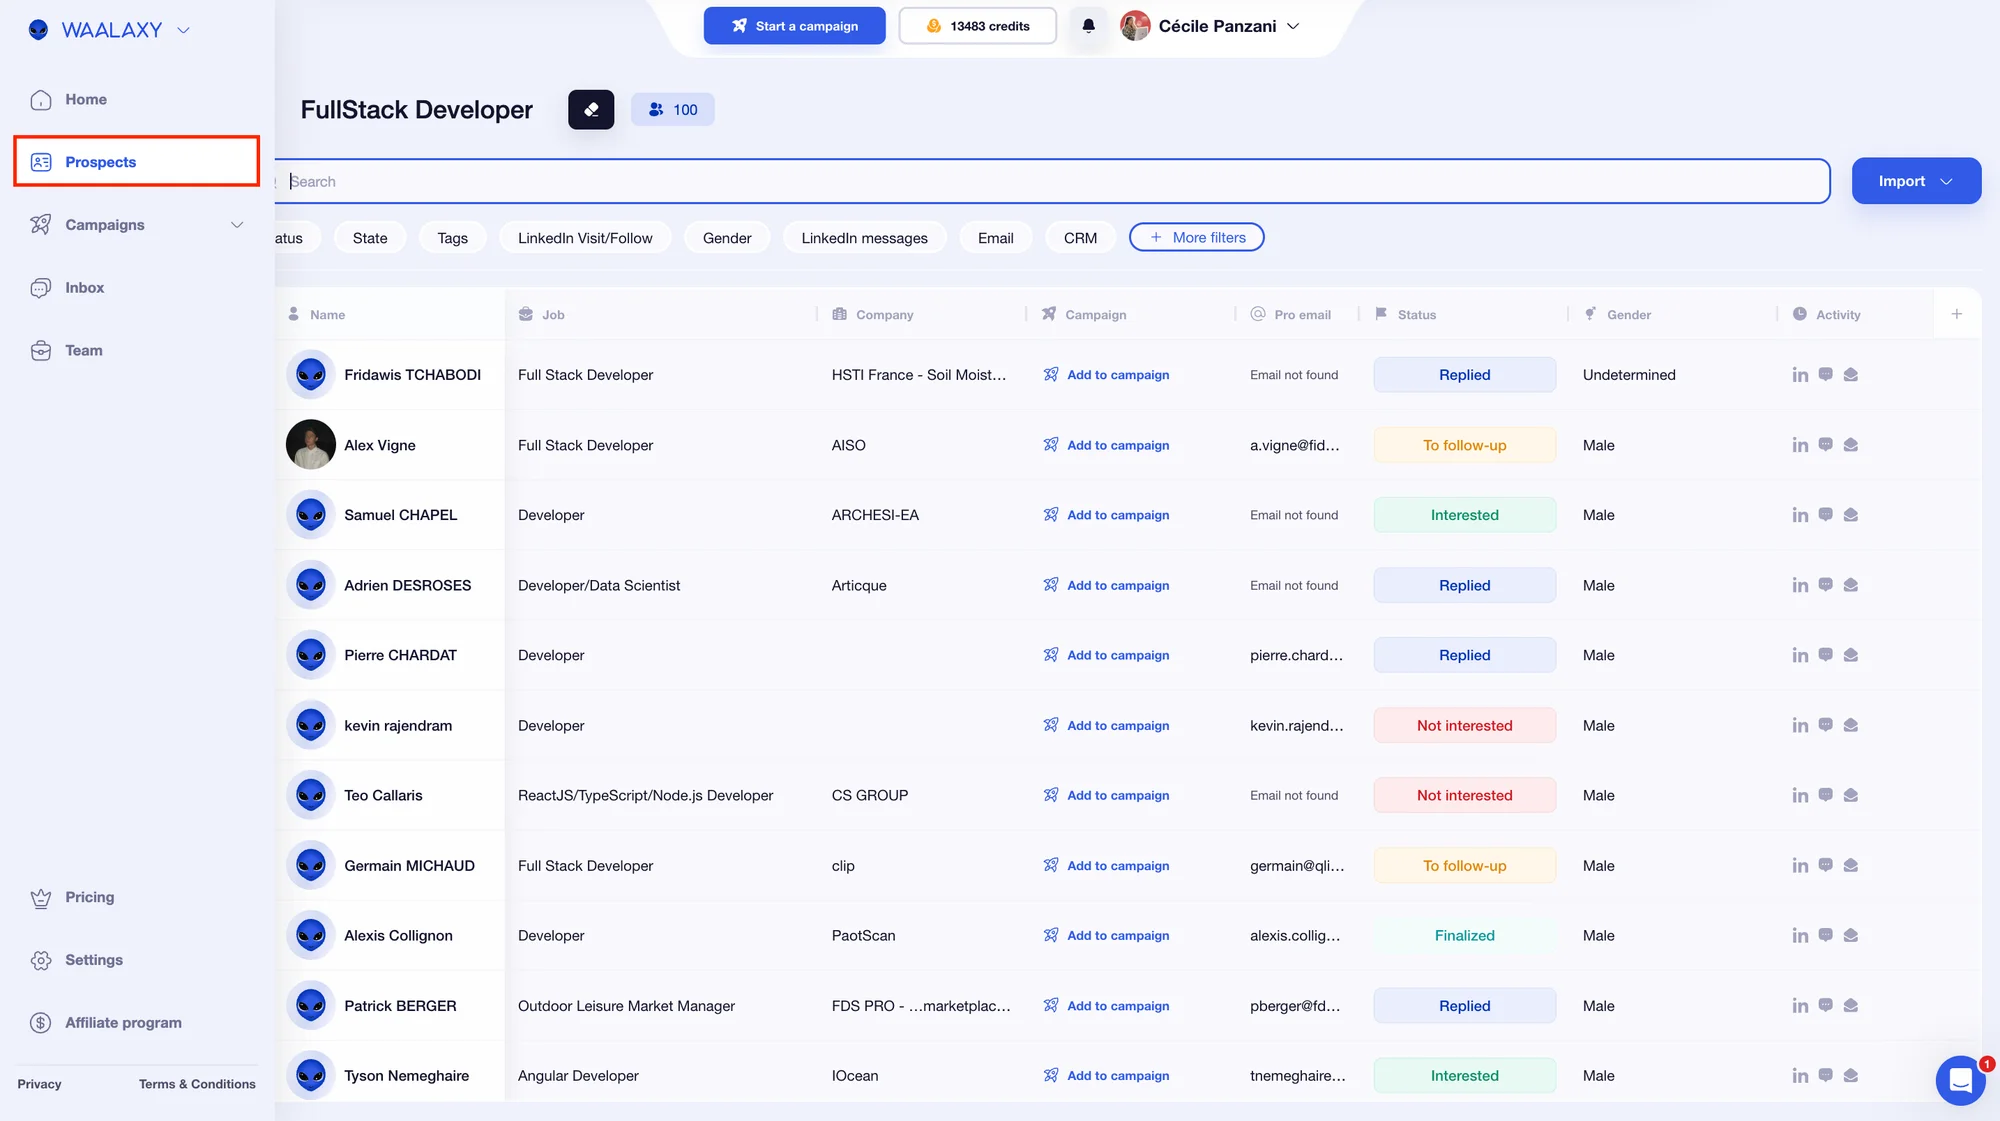Click email icon in kevin rajendram row

click(1851, 725)
